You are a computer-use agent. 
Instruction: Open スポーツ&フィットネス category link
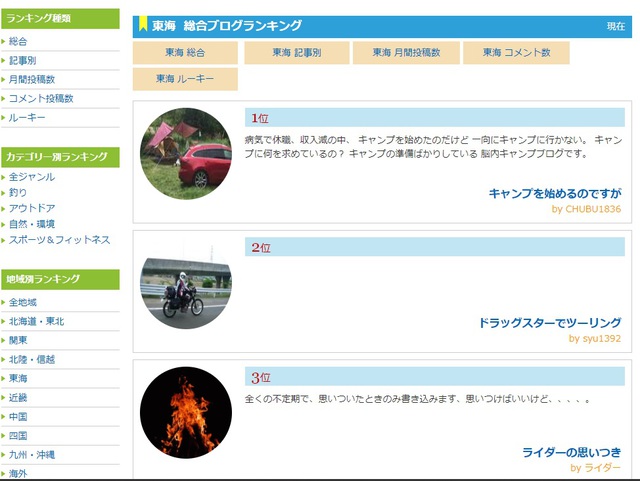(x=60, y=240)
